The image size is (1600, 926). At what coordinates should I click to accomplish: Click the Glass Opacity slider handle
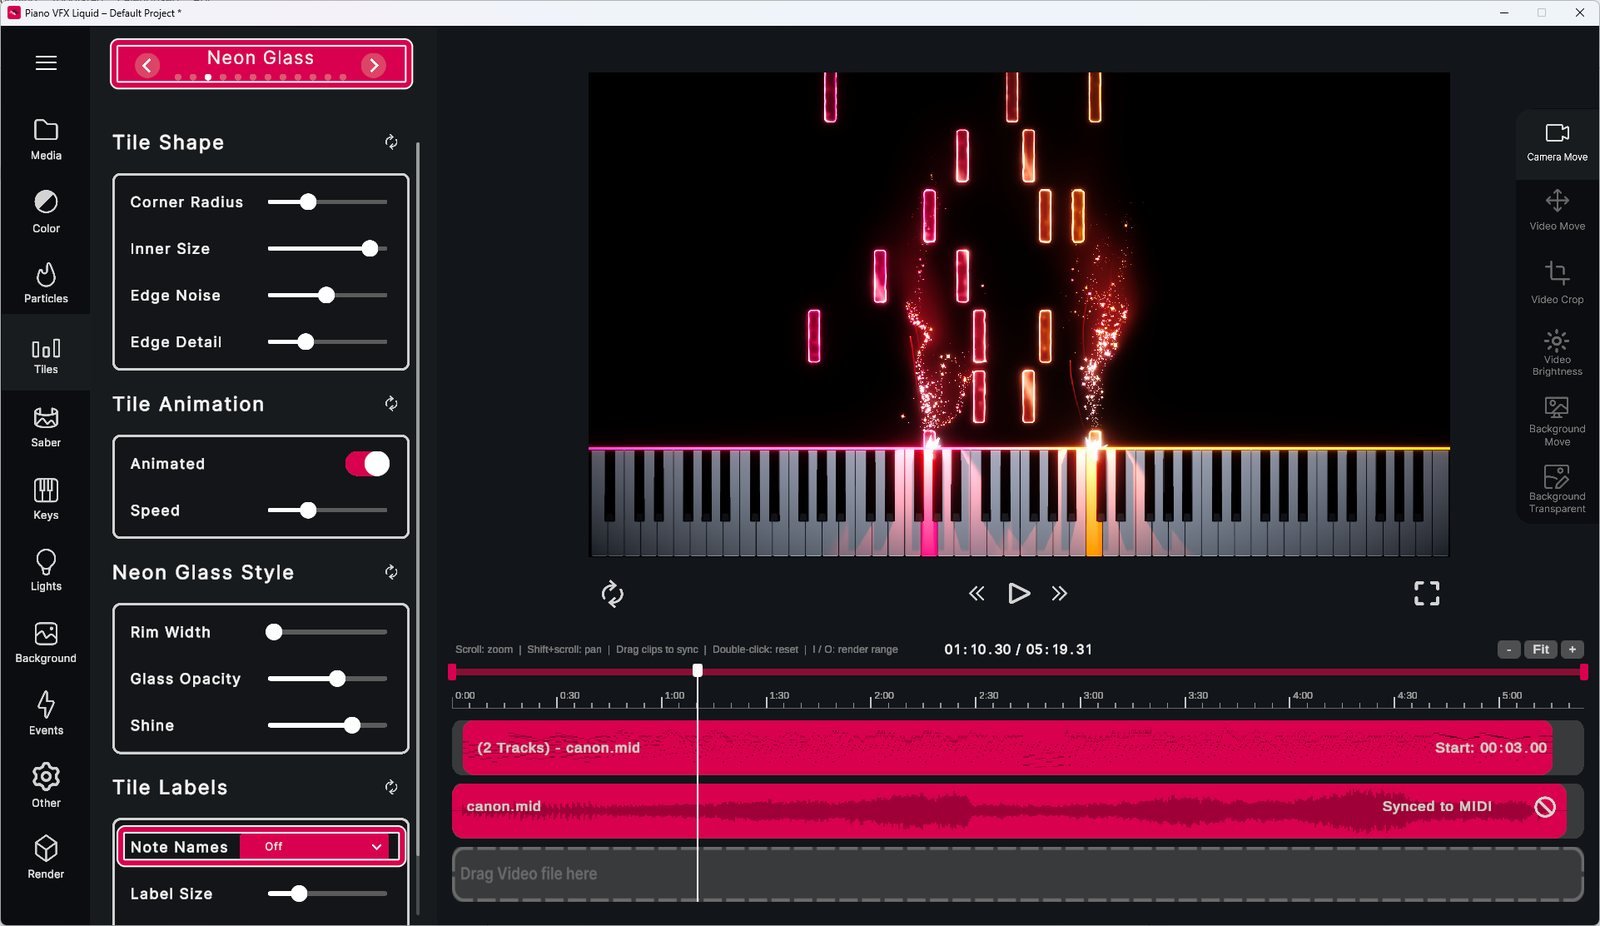[338, 679]
